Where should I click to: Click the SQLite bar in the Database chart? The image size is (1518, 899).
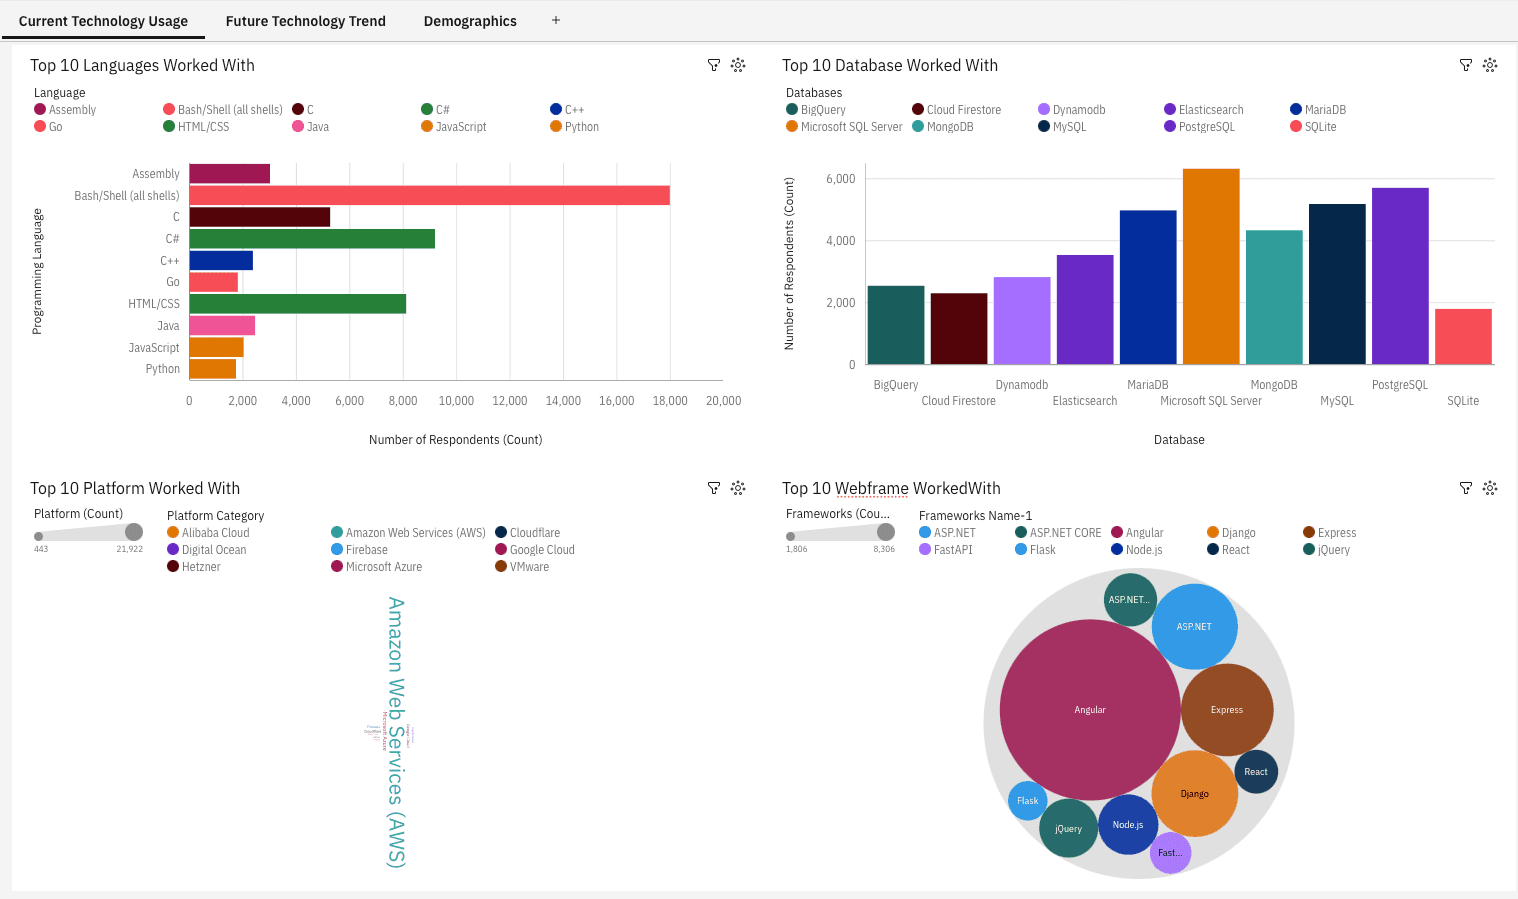(1463, 335)
